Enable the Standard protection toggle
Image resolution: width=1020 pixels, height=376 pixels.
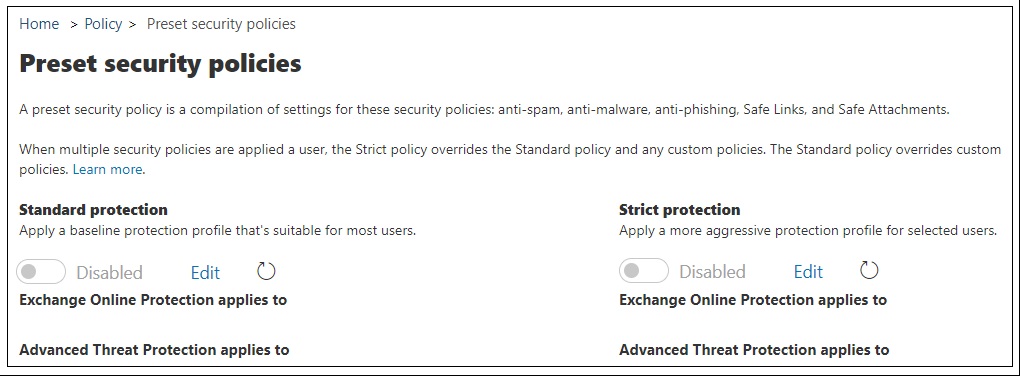click(x=41, y=272)
